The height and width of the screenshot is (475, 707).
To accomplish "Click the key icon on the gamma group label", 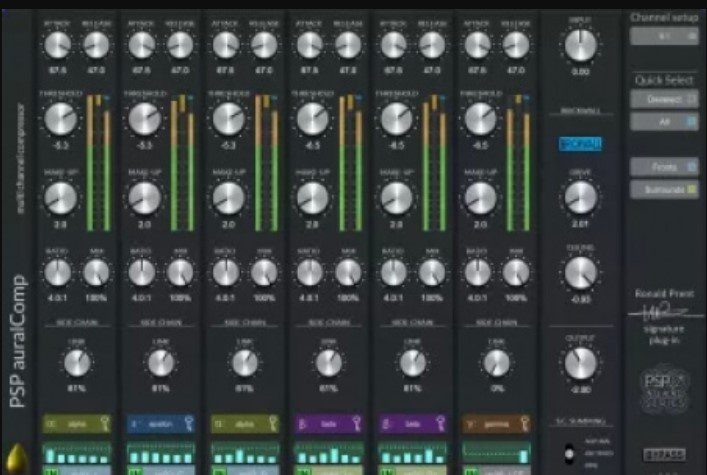I will point(524,424).
